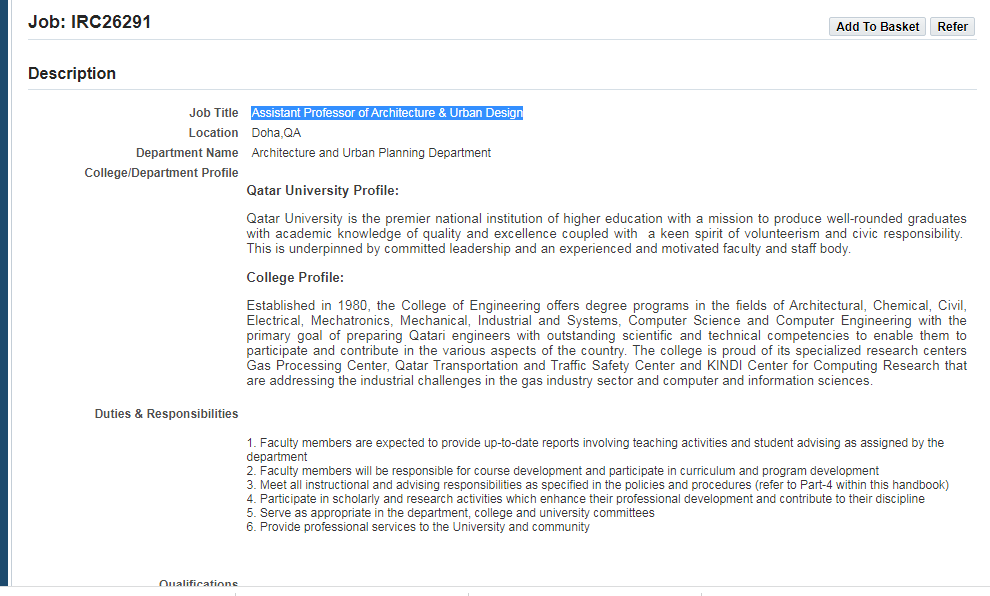Image resolution: width=990 pixels, height=596 pixels.
Task: Click the College/Department Profile label
Action: point(161,173)
